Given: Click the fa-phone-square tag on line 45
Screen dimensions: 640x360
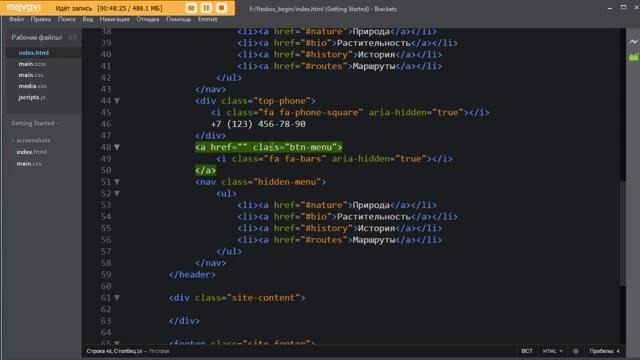Looking at the screenshot, I should pyautogui.click(x=350, y=113).
